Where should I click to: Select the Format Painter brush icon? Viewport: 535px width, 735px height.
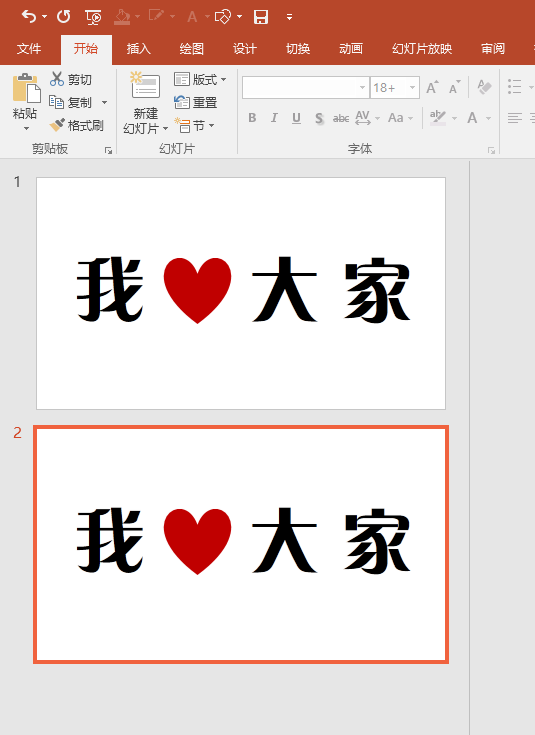[x=57, y=125]
